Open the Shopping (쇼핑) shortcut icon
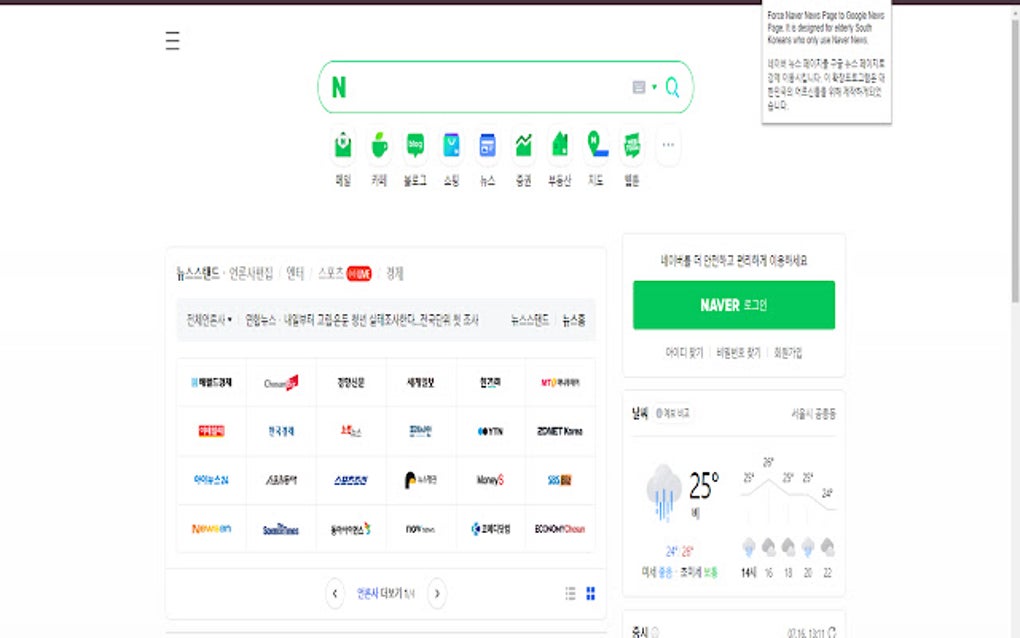This screenshot has height=638, width=1020. coord(451,145)
